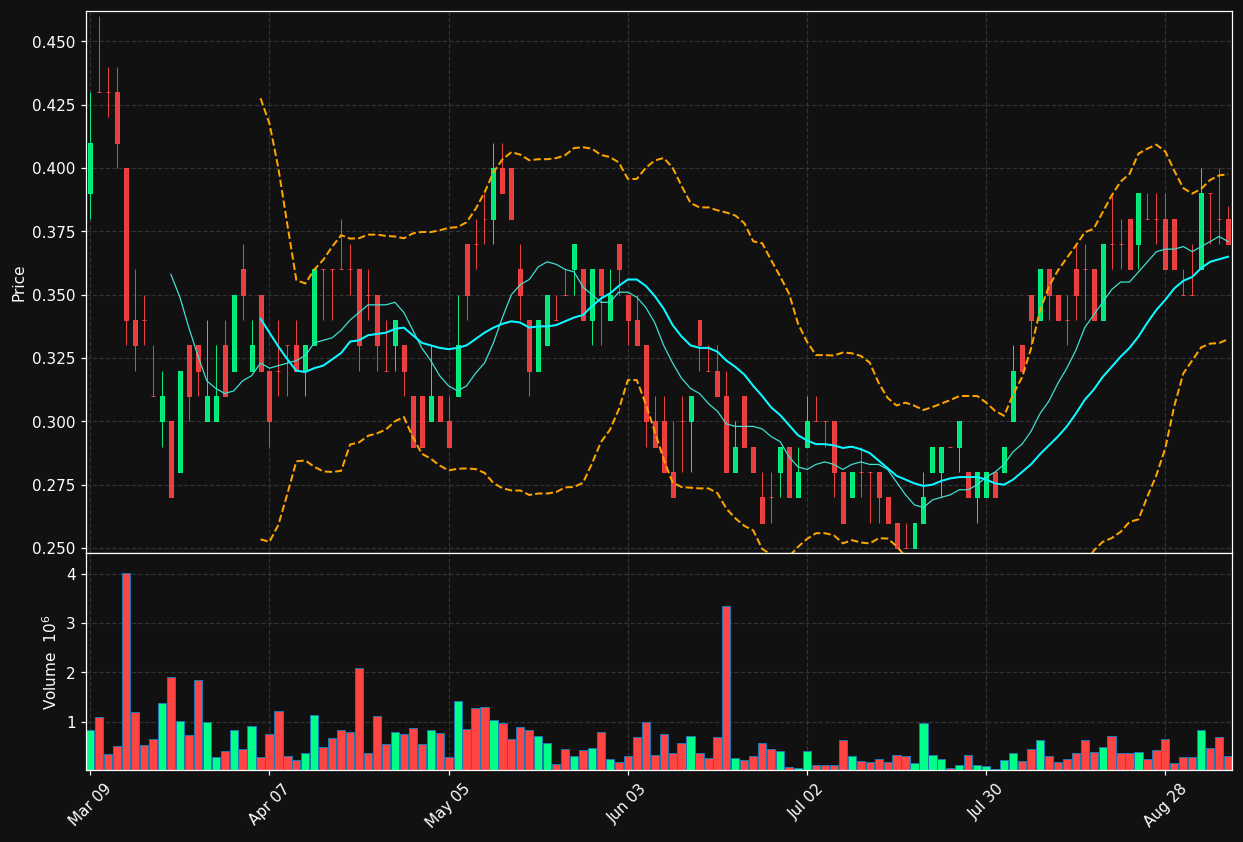This screenshot has width=1243, height=842.
Task: Click the 0.300 price tick label
Action: point(52,422)
